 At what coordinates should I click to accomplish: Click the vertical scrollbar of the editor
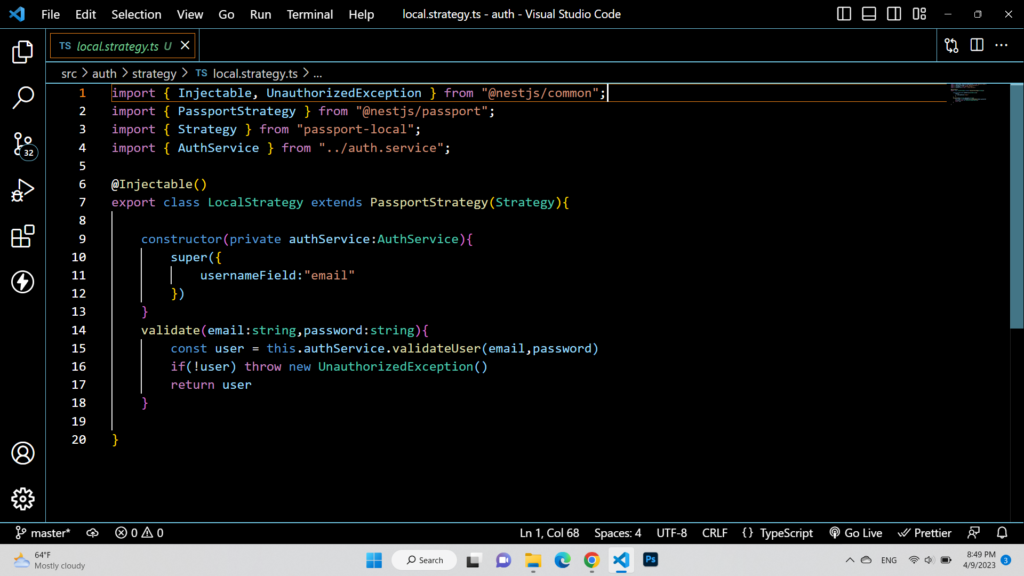click(x=1016, y=206)
